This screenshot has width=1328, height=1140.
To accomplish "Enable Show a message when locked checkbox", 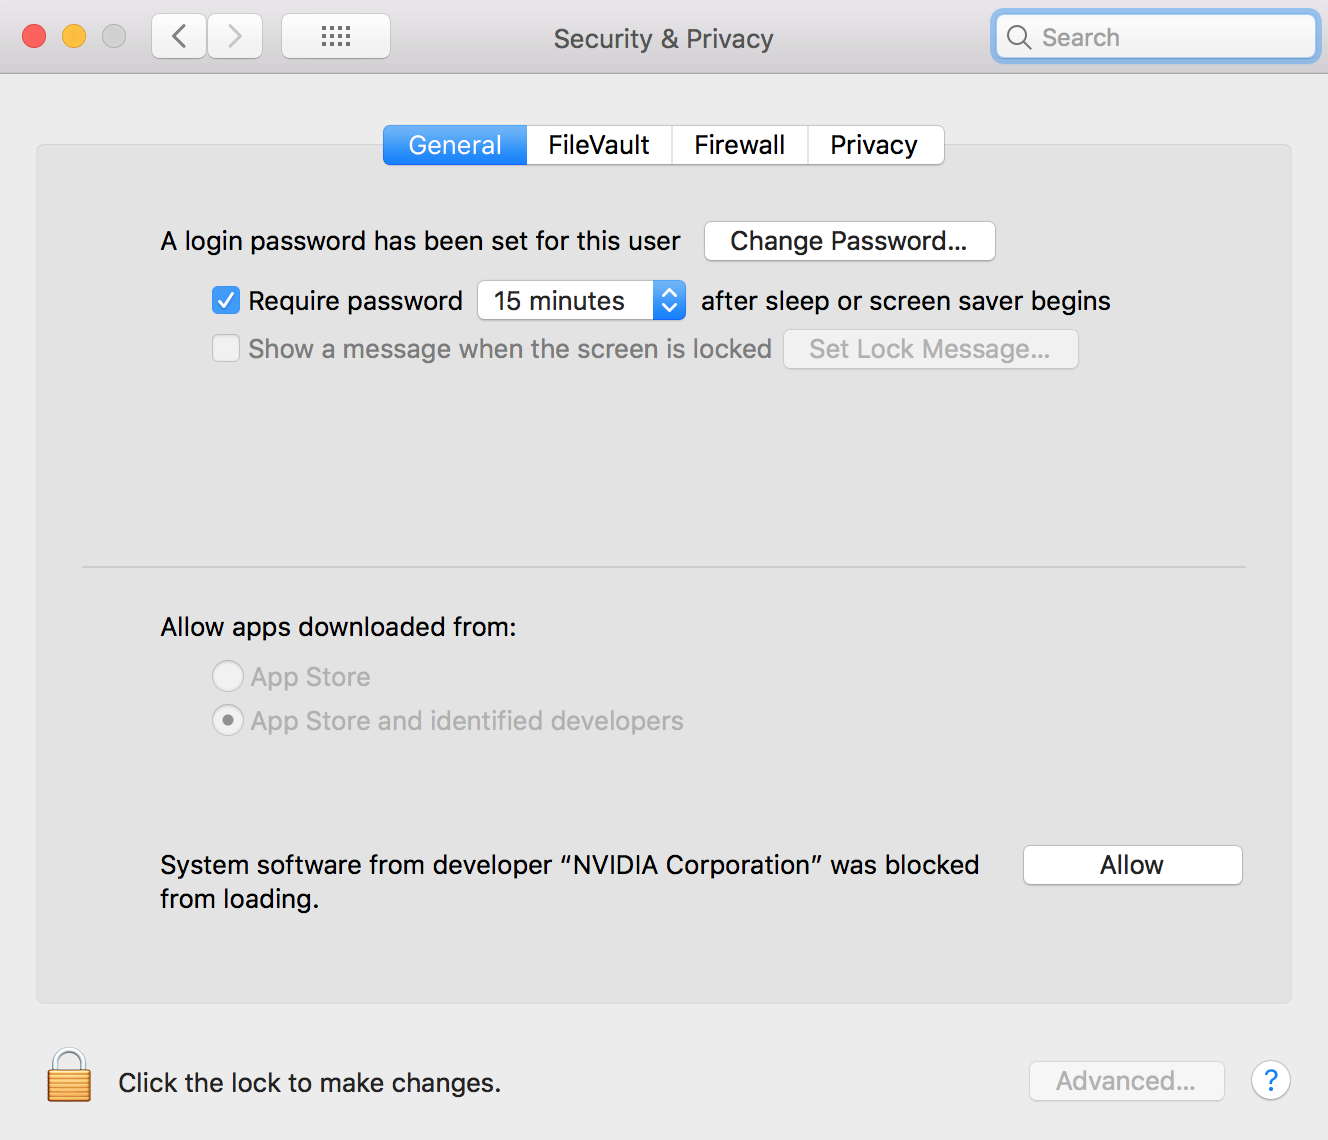I will tap(226, 348).
